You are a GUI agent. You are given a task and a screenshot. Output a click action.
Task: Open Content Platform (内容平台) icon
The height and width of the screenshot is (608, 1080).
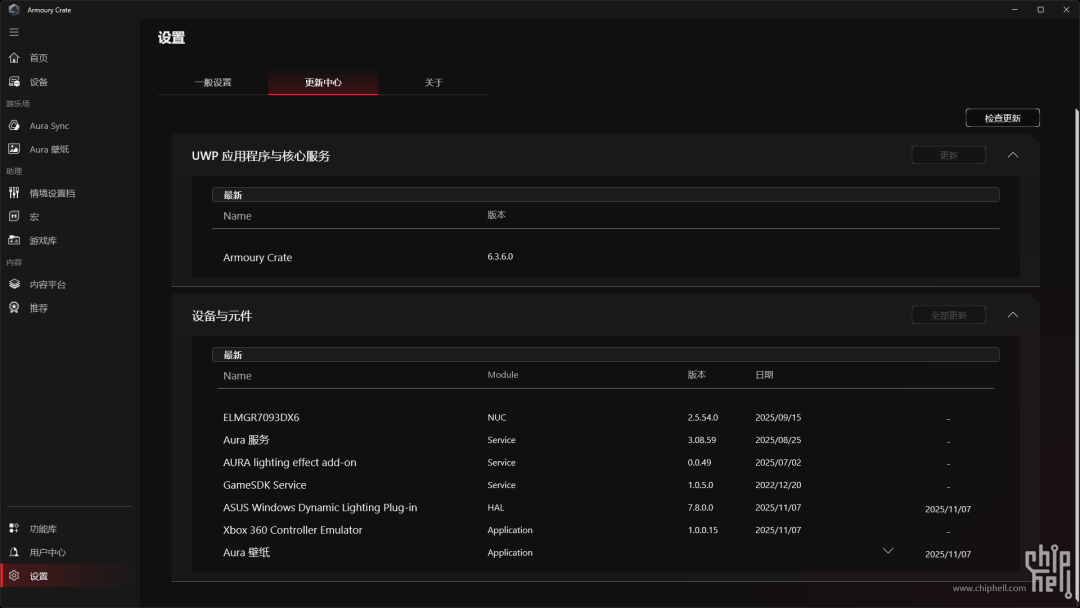click(14, 284)
